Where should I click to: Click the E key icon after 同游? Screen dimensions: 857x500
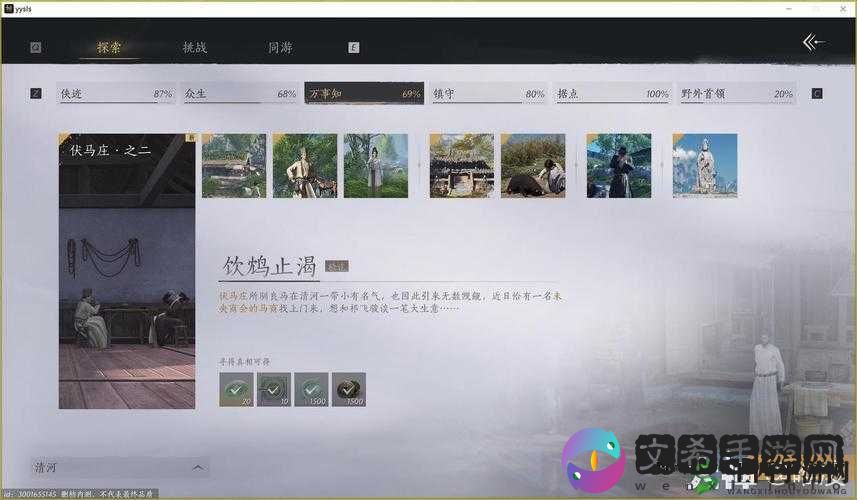tap(354, 48)
